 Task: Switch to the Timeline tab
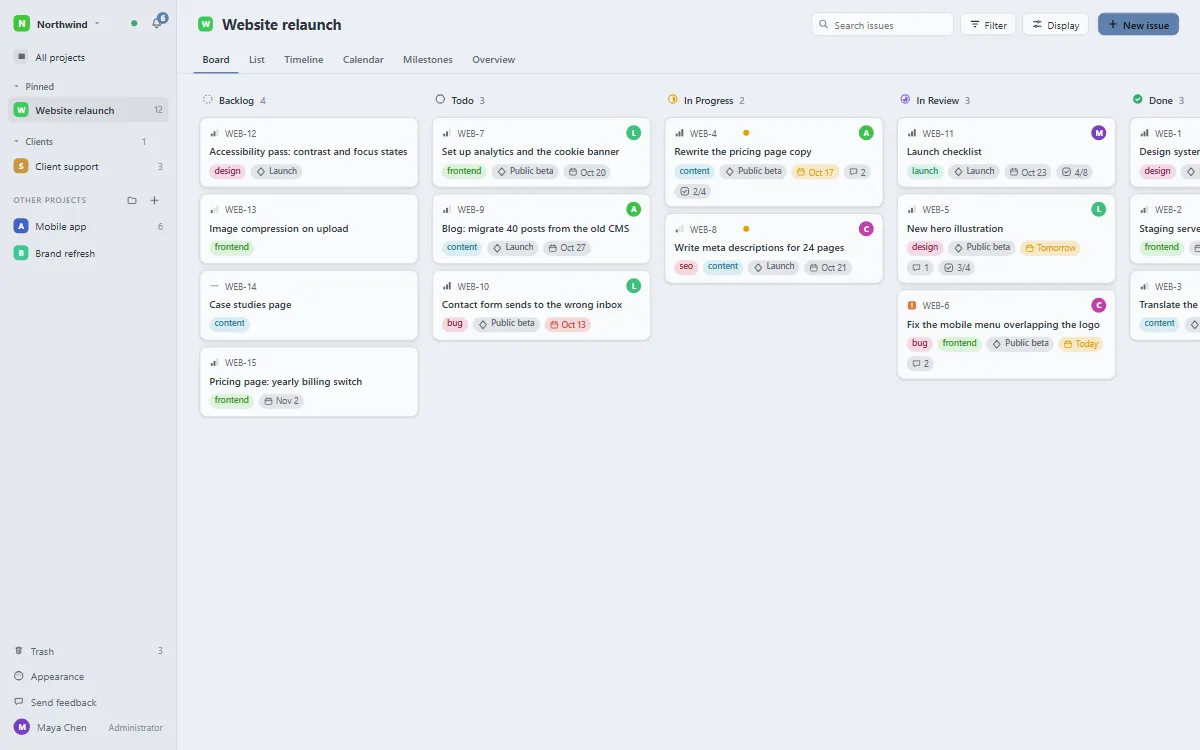(x=304, y=60)
